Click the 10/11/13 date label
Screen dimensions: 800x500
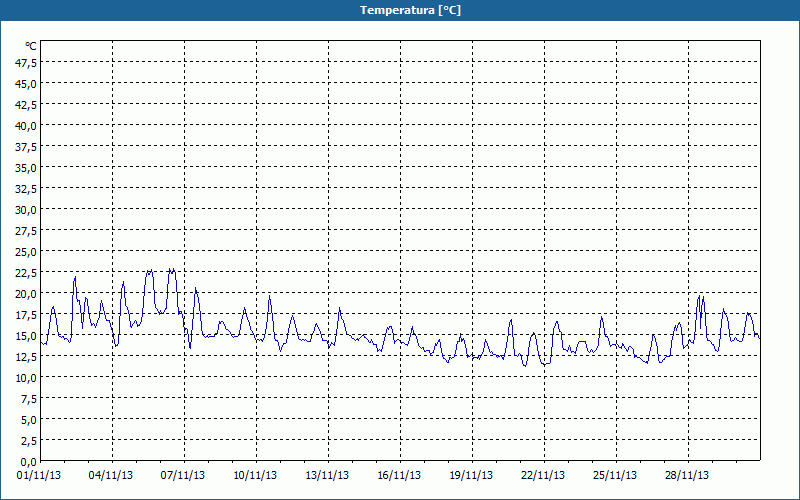255,476
